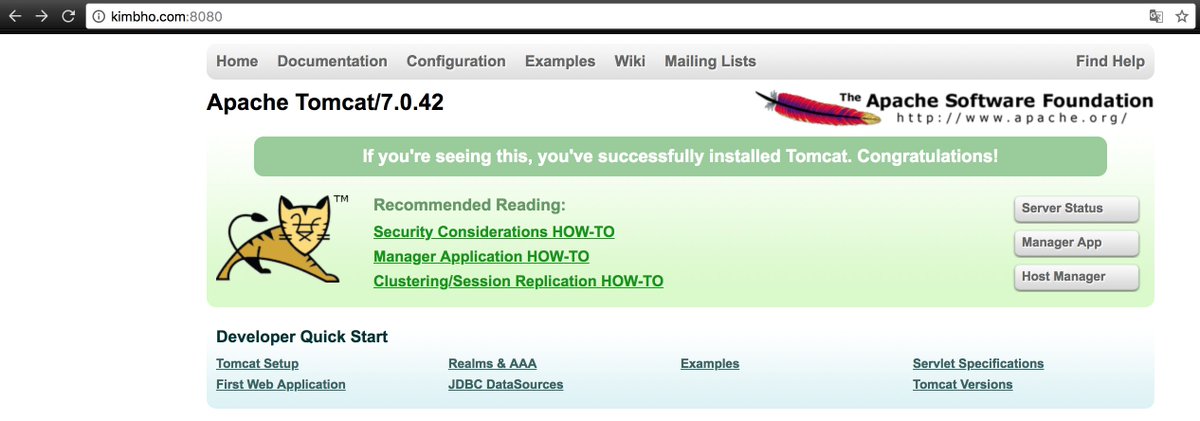Click the translate page icon

1155,16
